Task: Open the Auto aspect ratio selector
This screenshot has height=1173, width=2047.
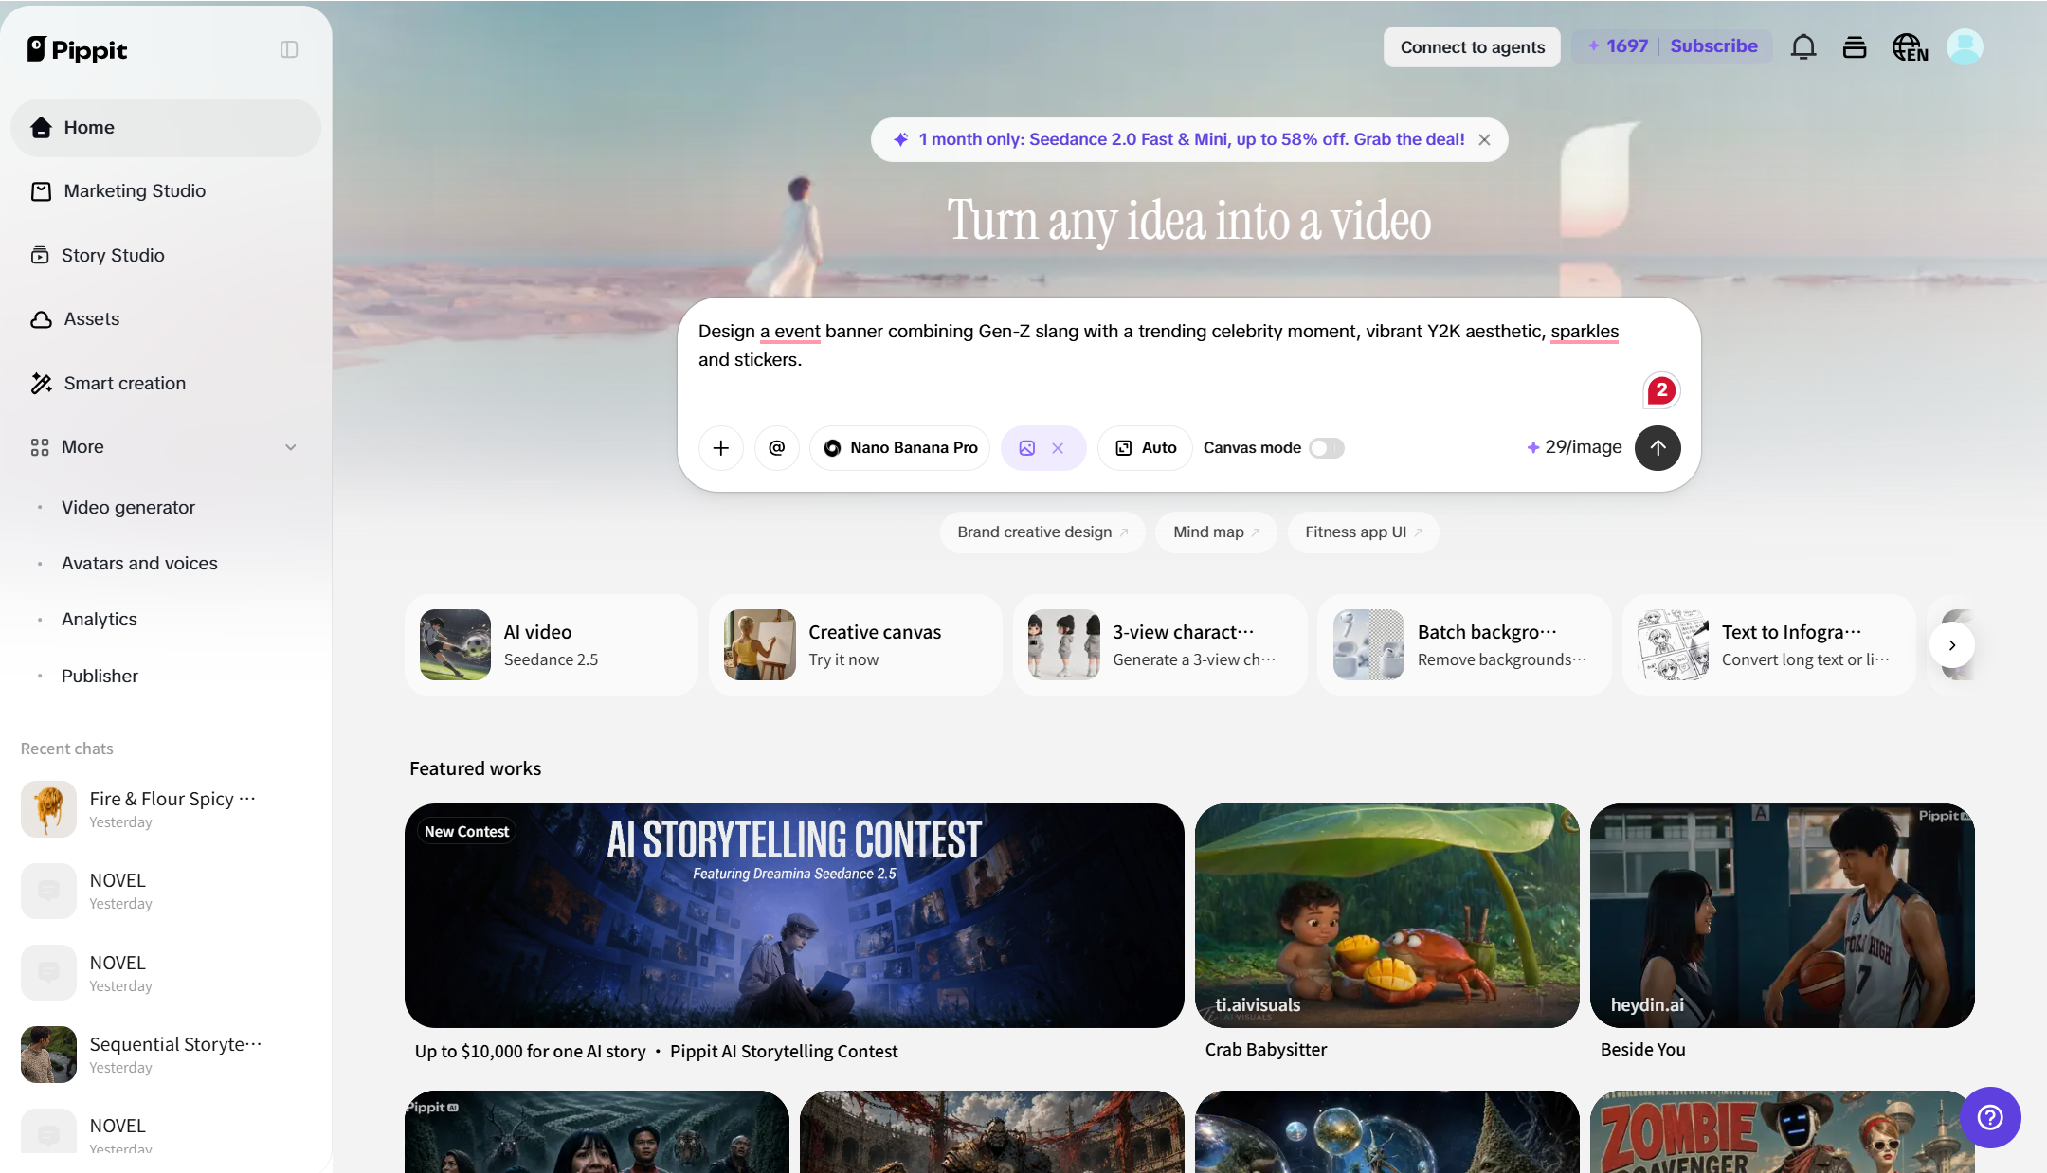Action: tap(1145, 448)
